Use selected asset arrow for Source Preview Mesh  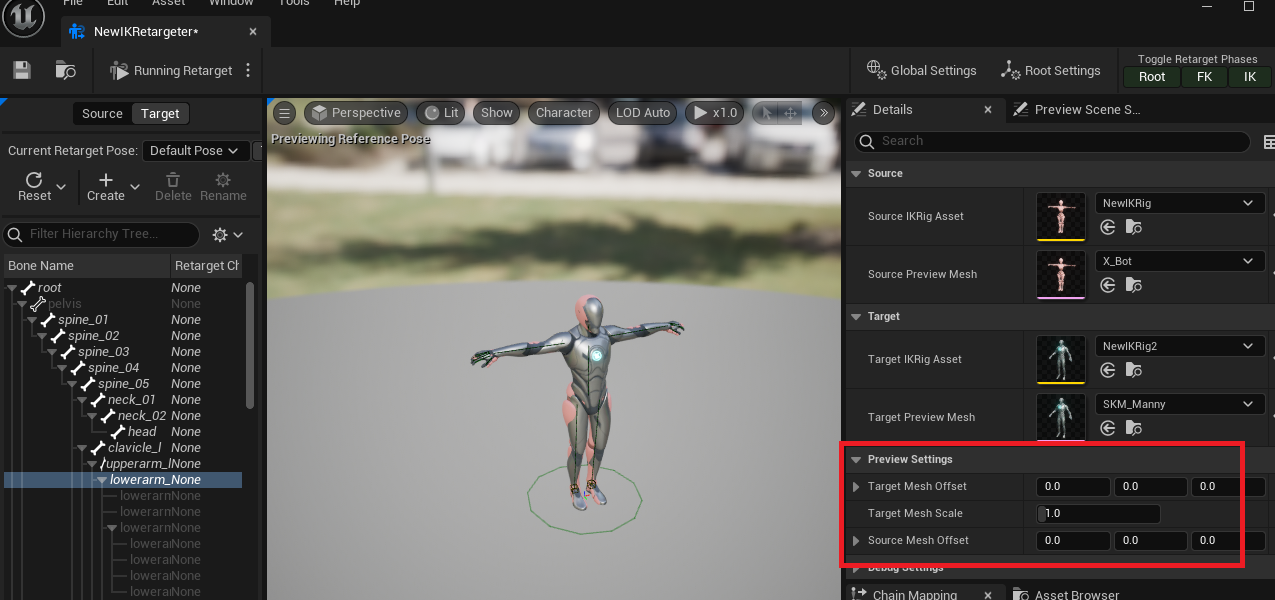pyautogui.click(x=1108, y=286)
